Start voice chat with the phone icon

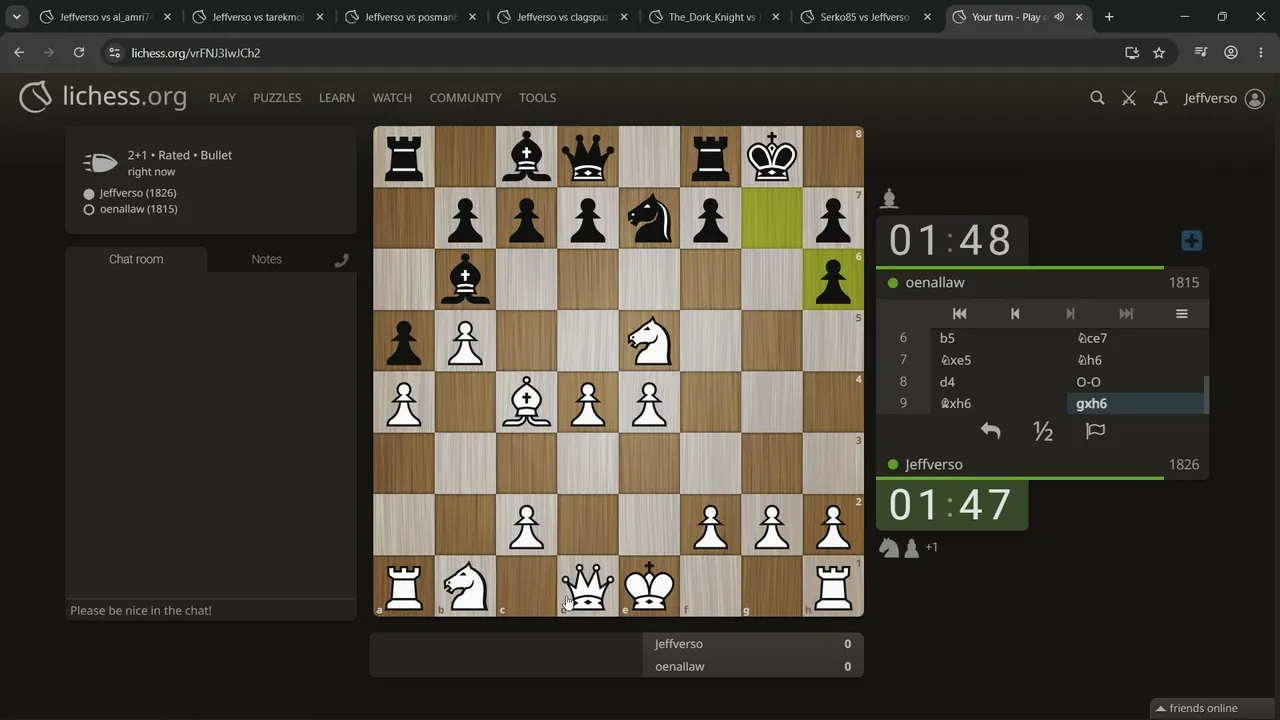(341, 260)
